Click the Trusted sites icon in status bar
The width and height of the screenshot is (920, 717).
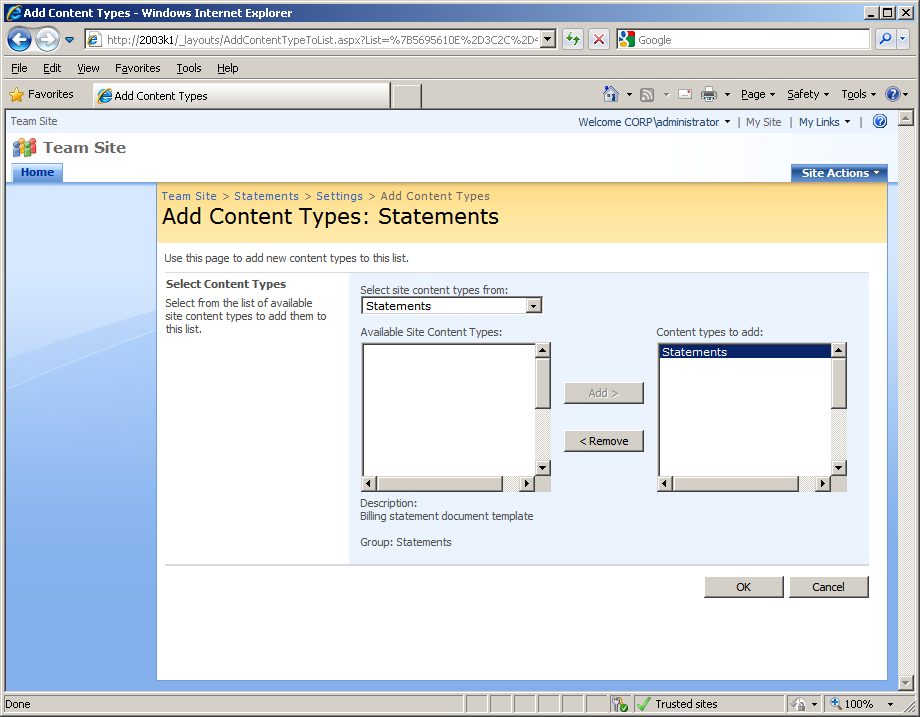647,703
